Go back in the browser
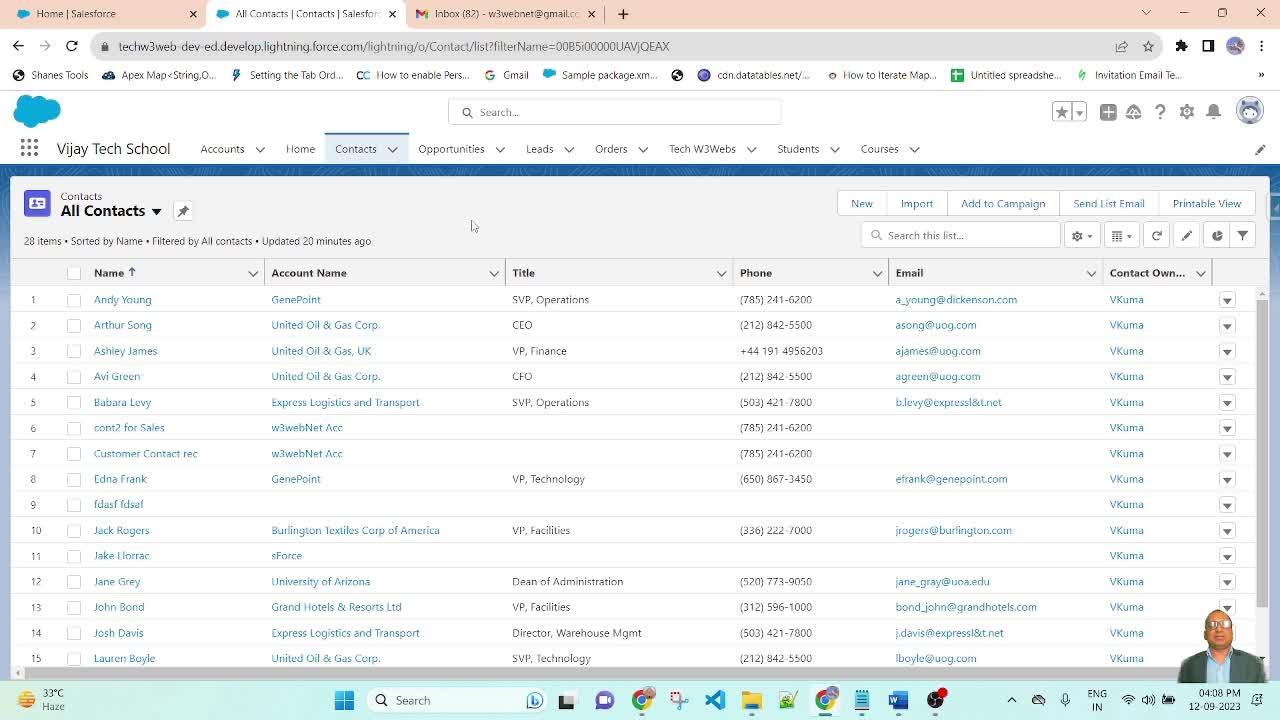Viewport: 1280px width, 720px height. click(x=18, y=46)
